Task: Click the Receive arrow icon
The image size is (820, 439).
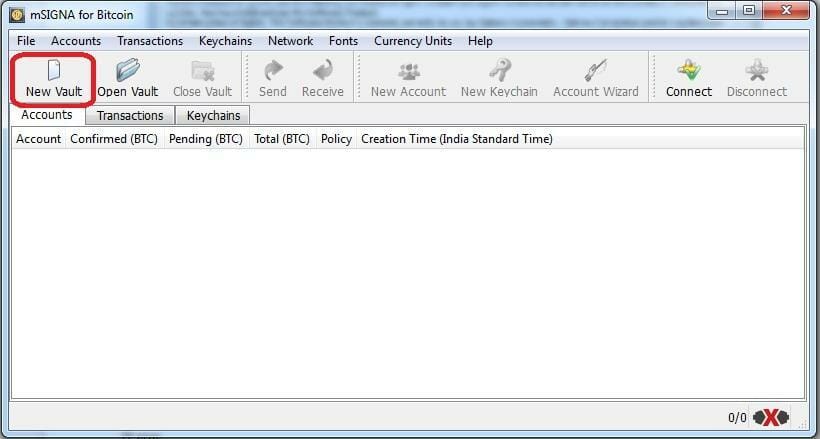Action: click(x=323, y=70)
